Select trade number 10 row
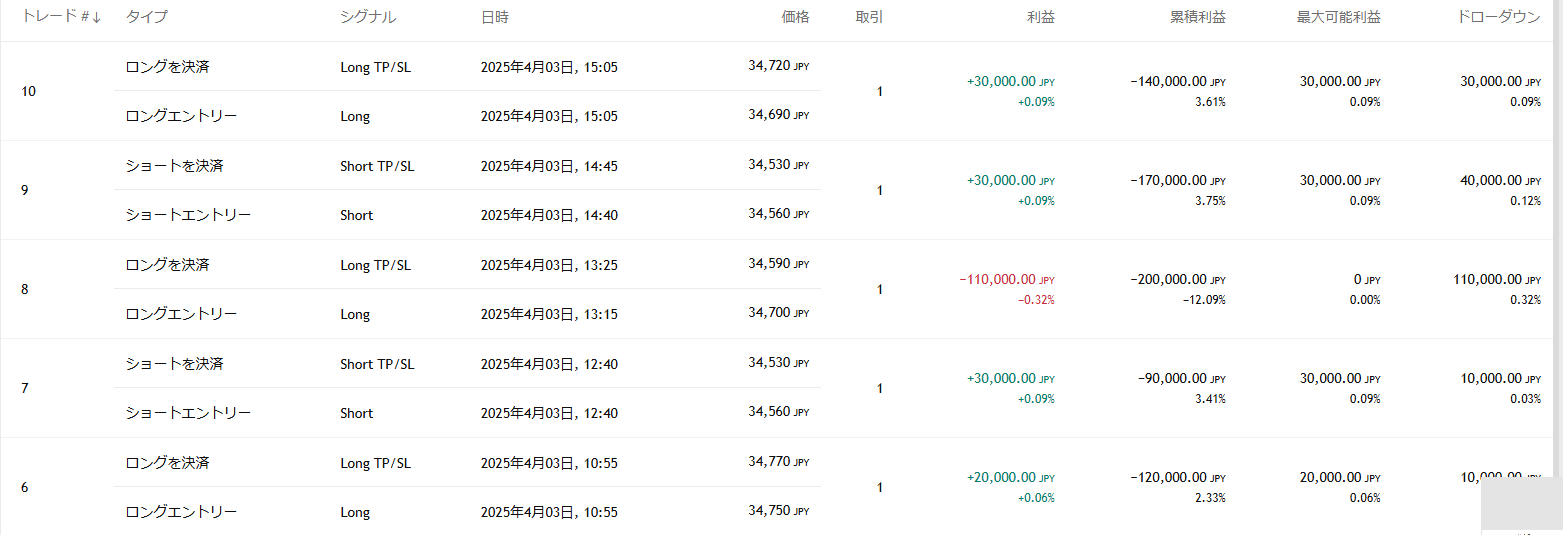 pos(28,92)
